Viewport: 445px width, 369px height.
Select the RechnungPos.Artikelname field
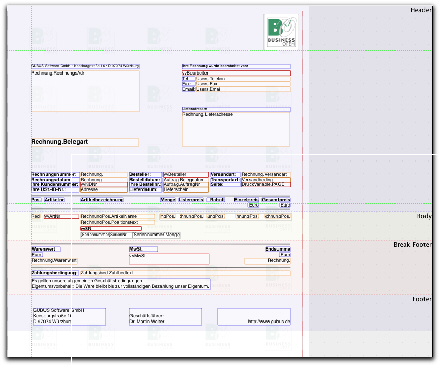pyautogui.click(x=117, y=216)
